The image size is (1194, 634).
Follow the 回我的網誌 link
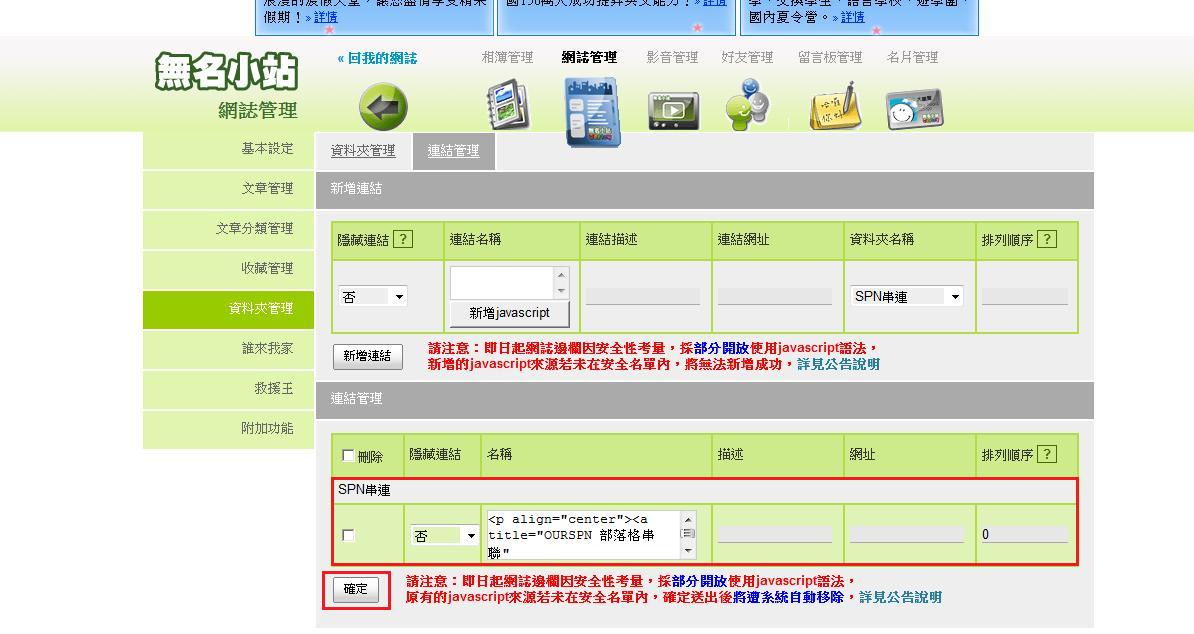click(377, 58)
